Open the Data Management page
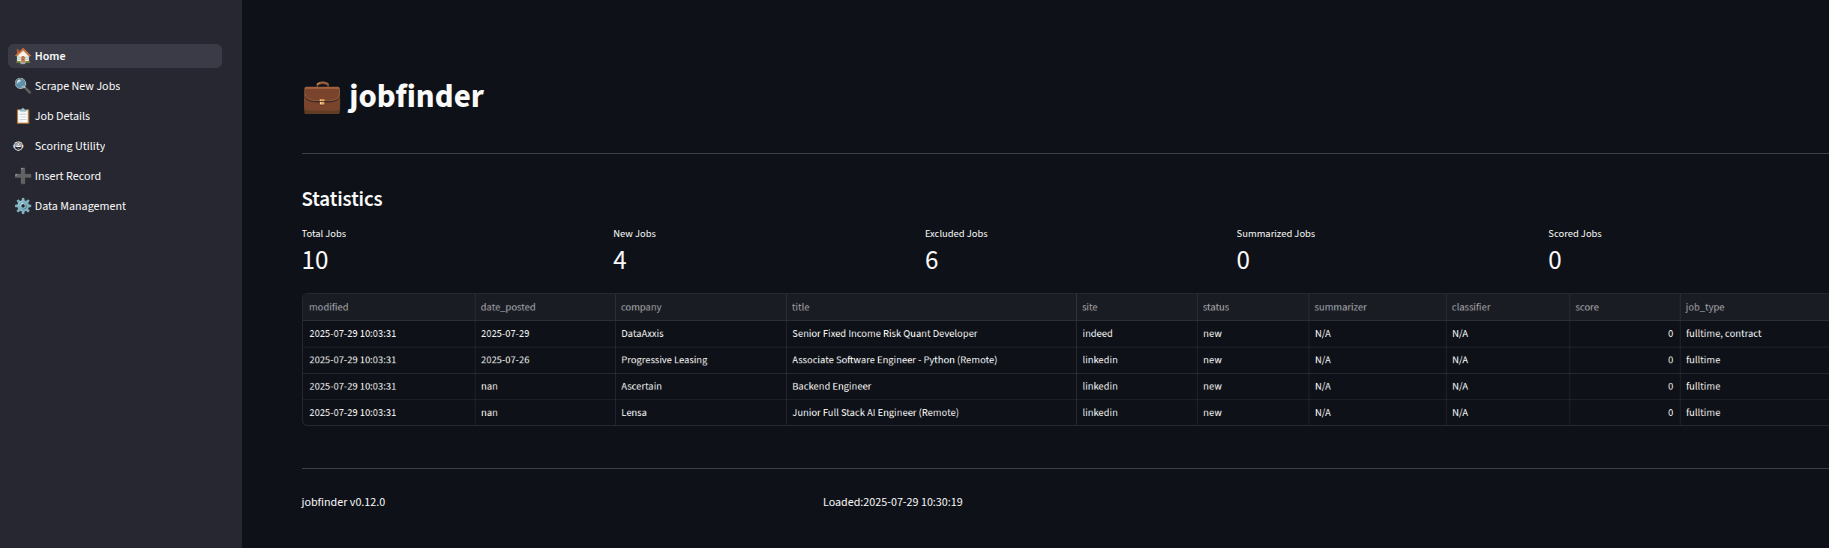The height and width of the screenshot is (548, 1829). click(80, 206)
